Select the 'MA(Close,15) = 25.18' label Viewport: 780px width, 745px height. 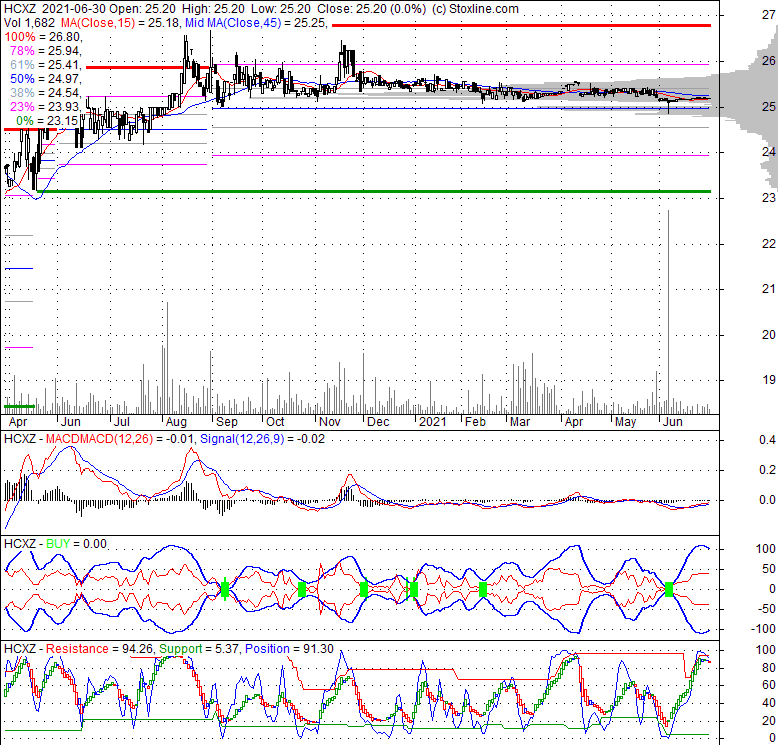coord(120,23)
